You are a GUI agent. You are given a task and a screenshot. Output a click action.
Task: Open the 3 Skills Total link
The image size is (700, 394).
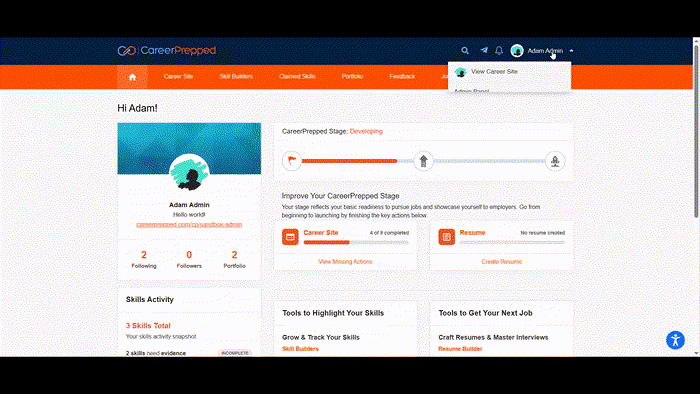tap(148, 326)
